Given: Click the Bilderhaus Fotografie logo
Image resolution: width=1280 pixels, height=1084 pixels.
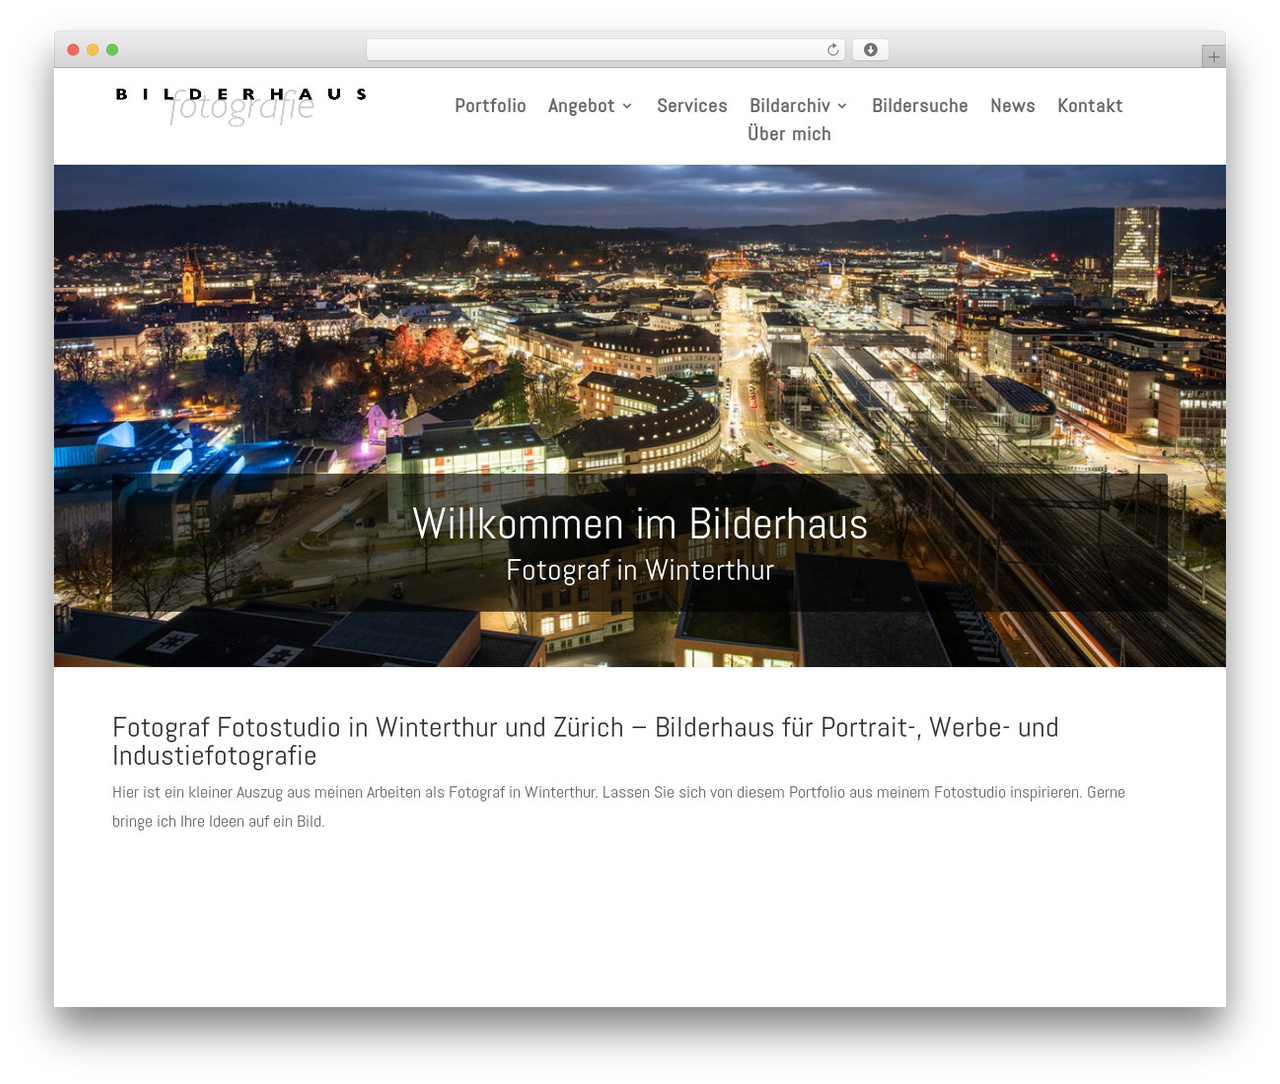Looking at the screenshot, I should pos(241,106).
